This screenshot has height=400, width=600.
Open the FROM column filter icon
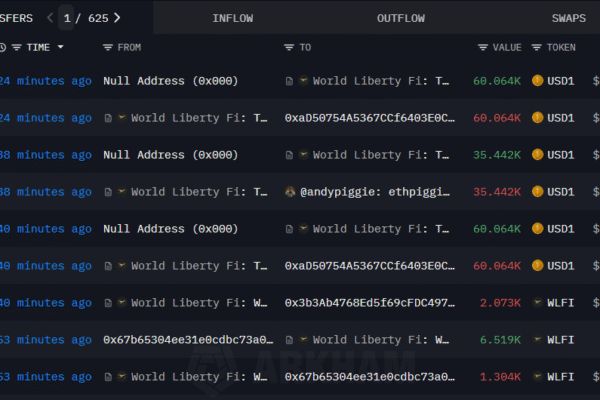tap(108, 47)
